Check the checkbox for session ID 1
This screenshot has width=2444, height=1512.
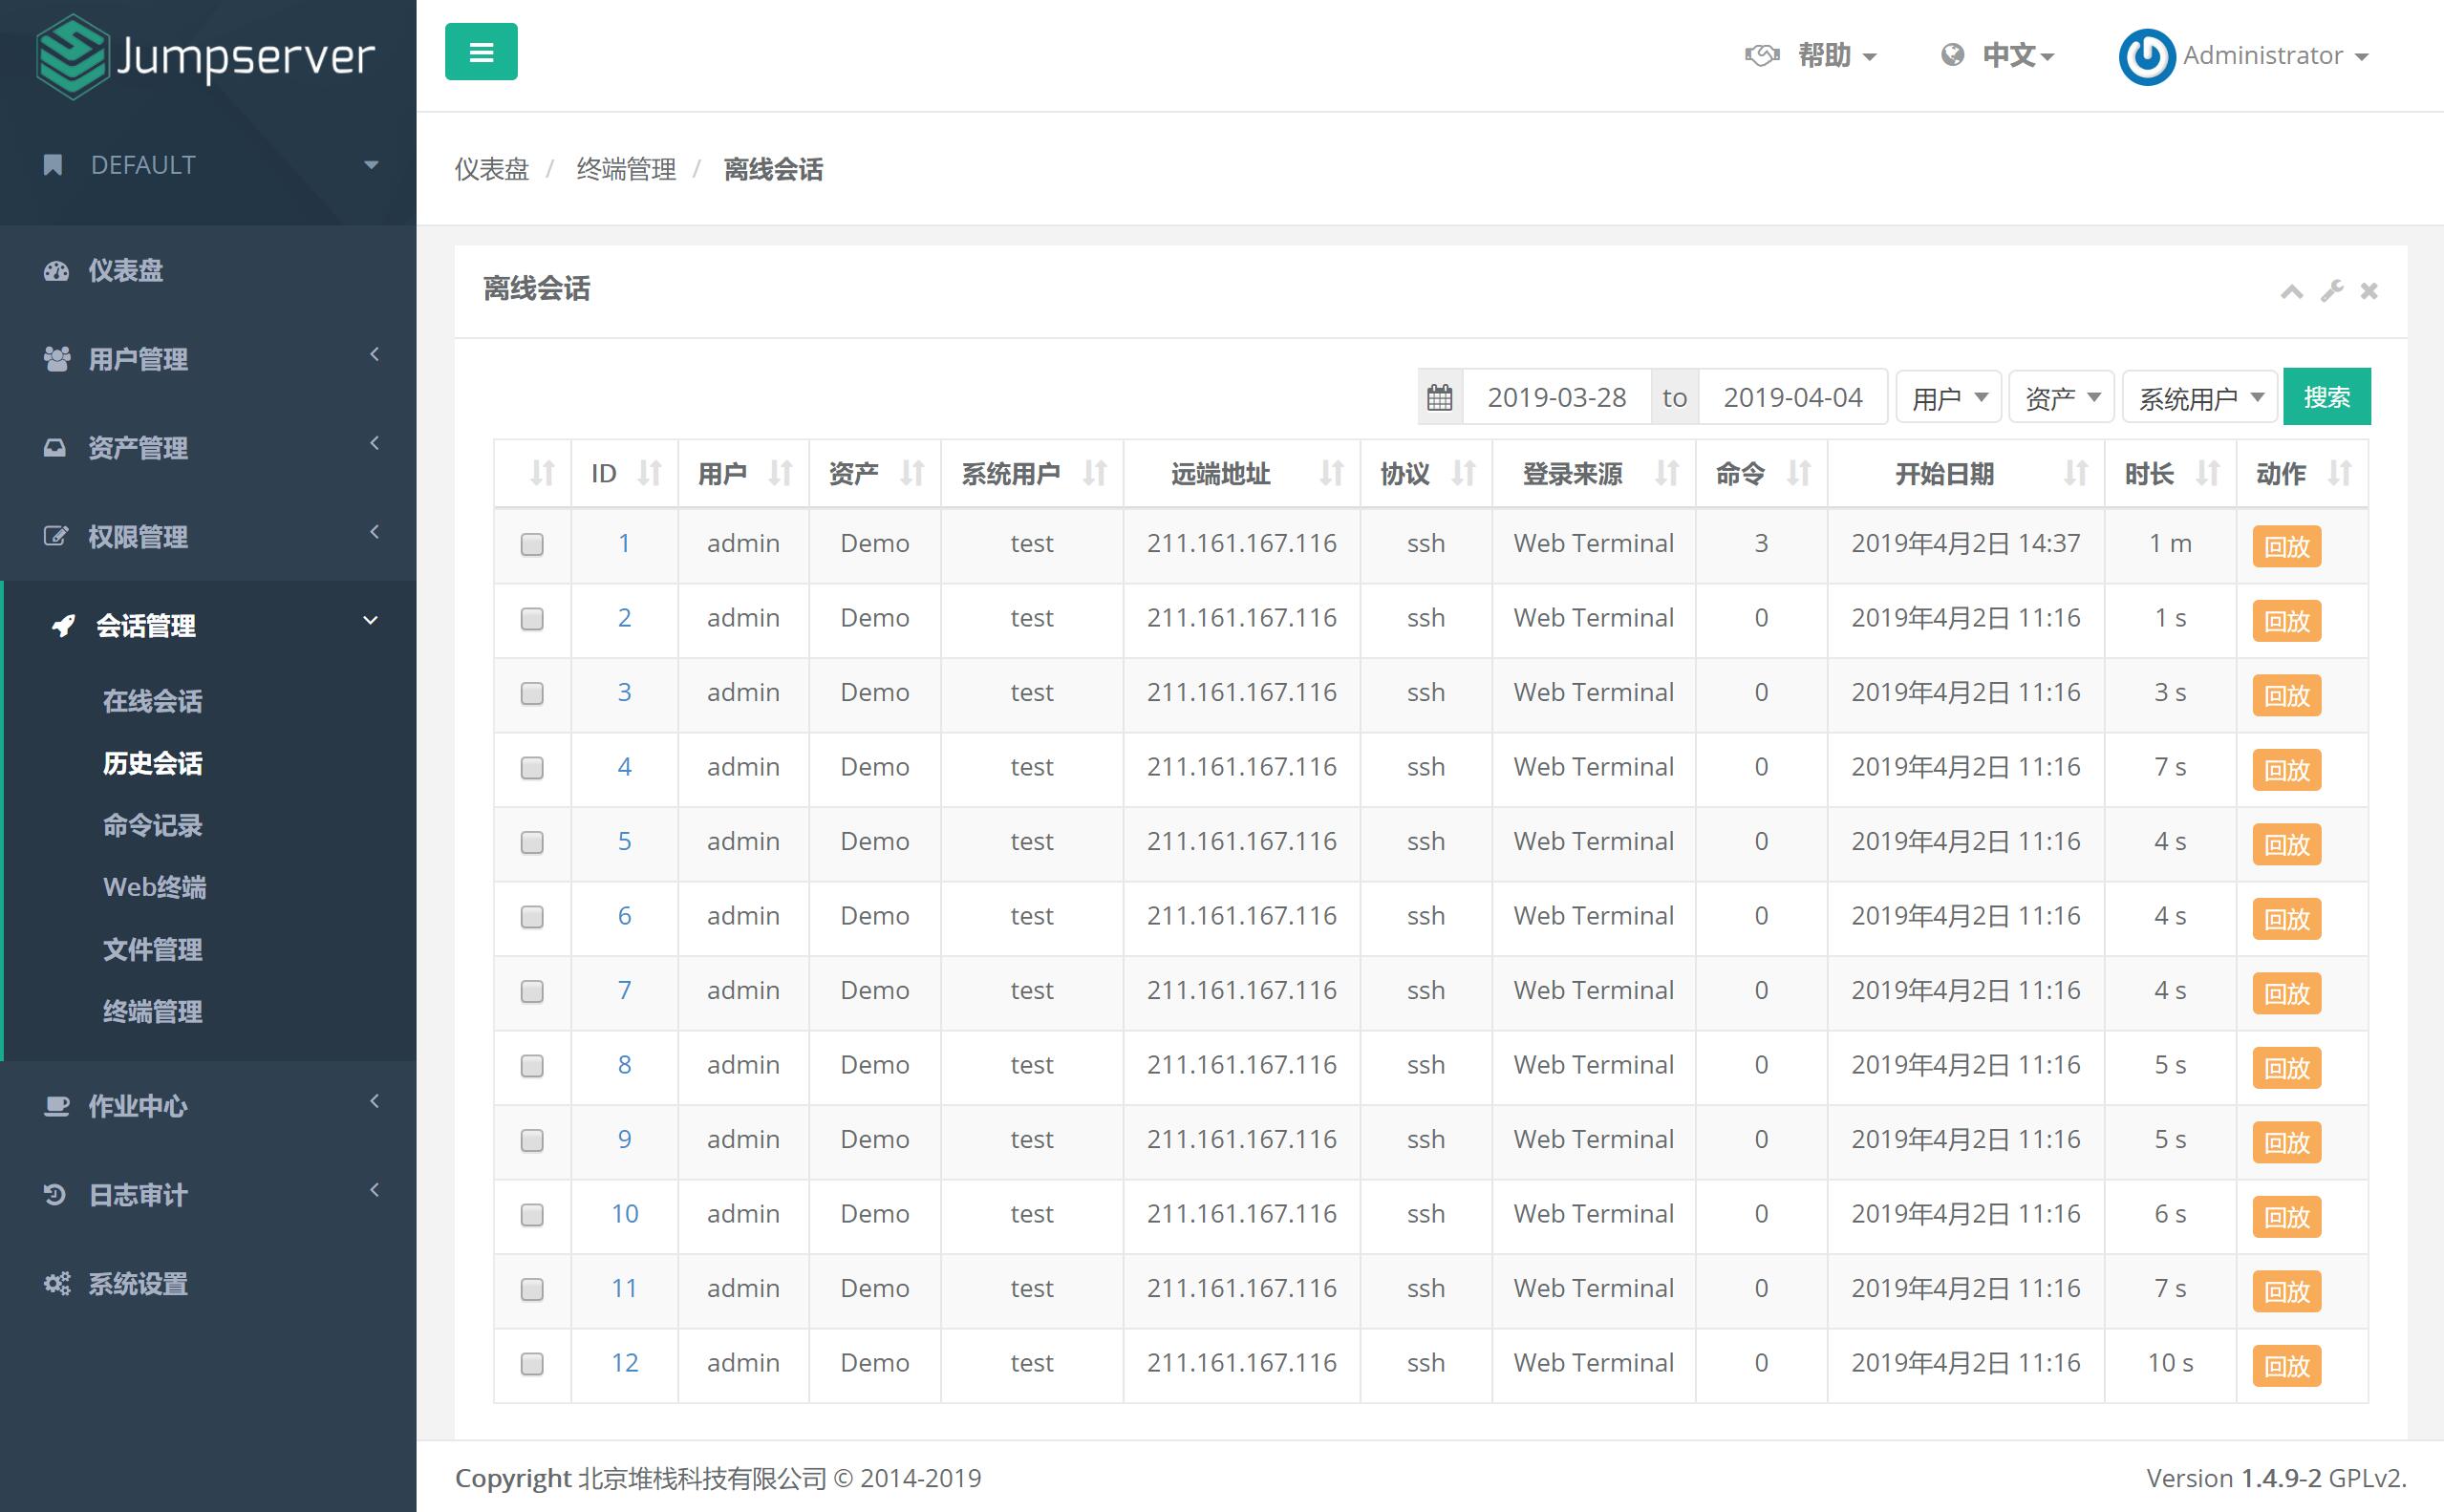532,544
